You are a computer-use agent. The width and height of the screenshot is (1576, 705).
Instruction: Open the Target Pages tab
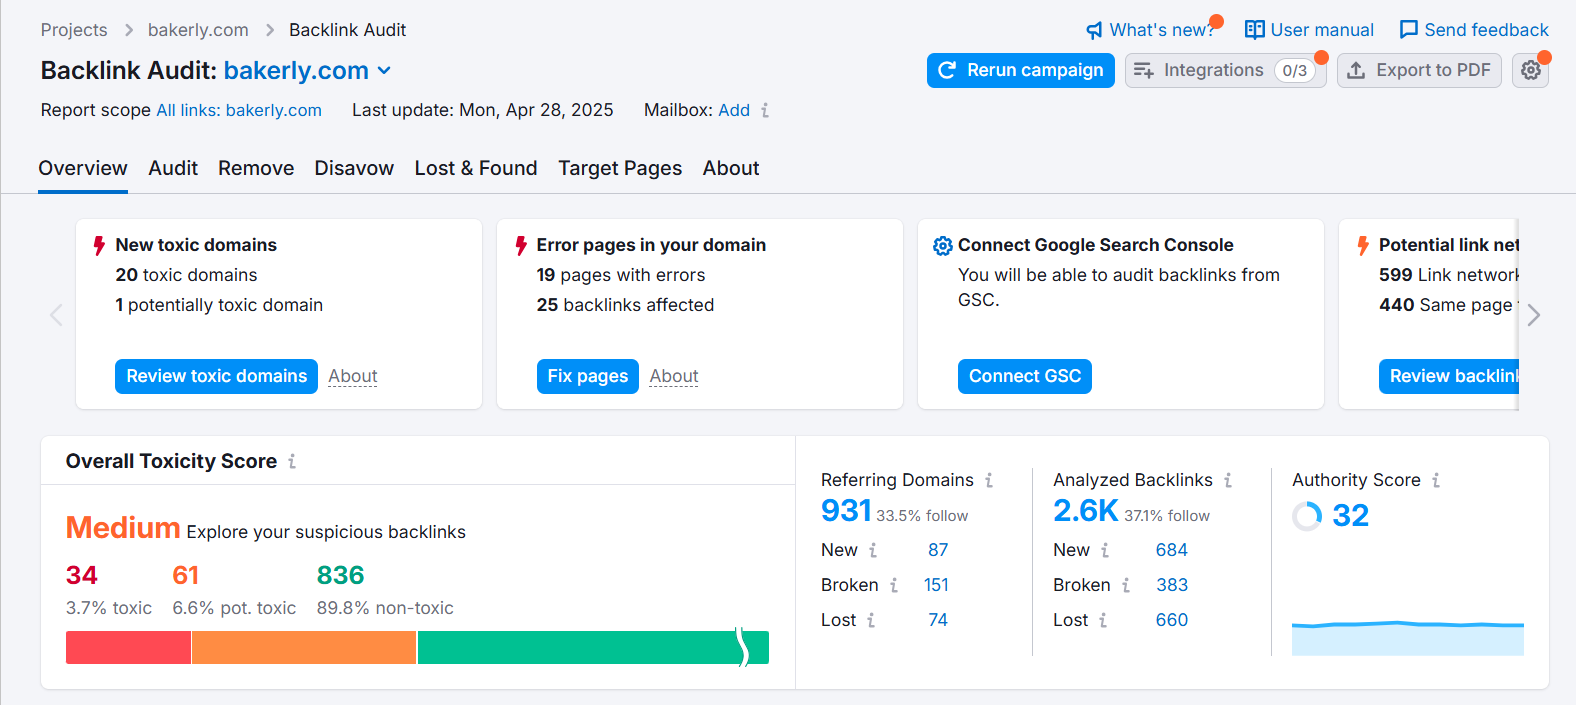(620, 168)
